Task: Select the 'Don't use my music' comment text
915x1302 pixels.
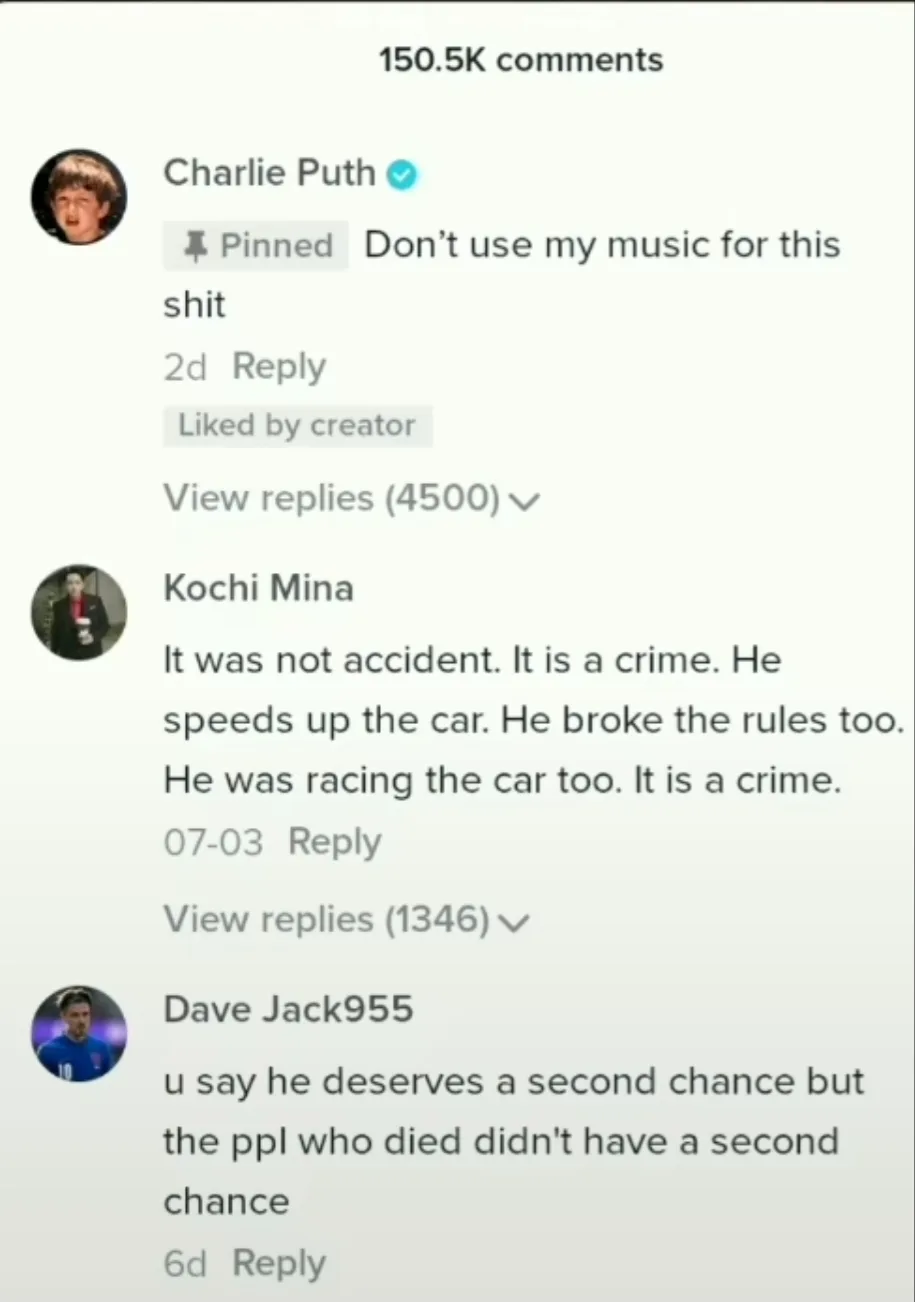Action: (502, 275)
